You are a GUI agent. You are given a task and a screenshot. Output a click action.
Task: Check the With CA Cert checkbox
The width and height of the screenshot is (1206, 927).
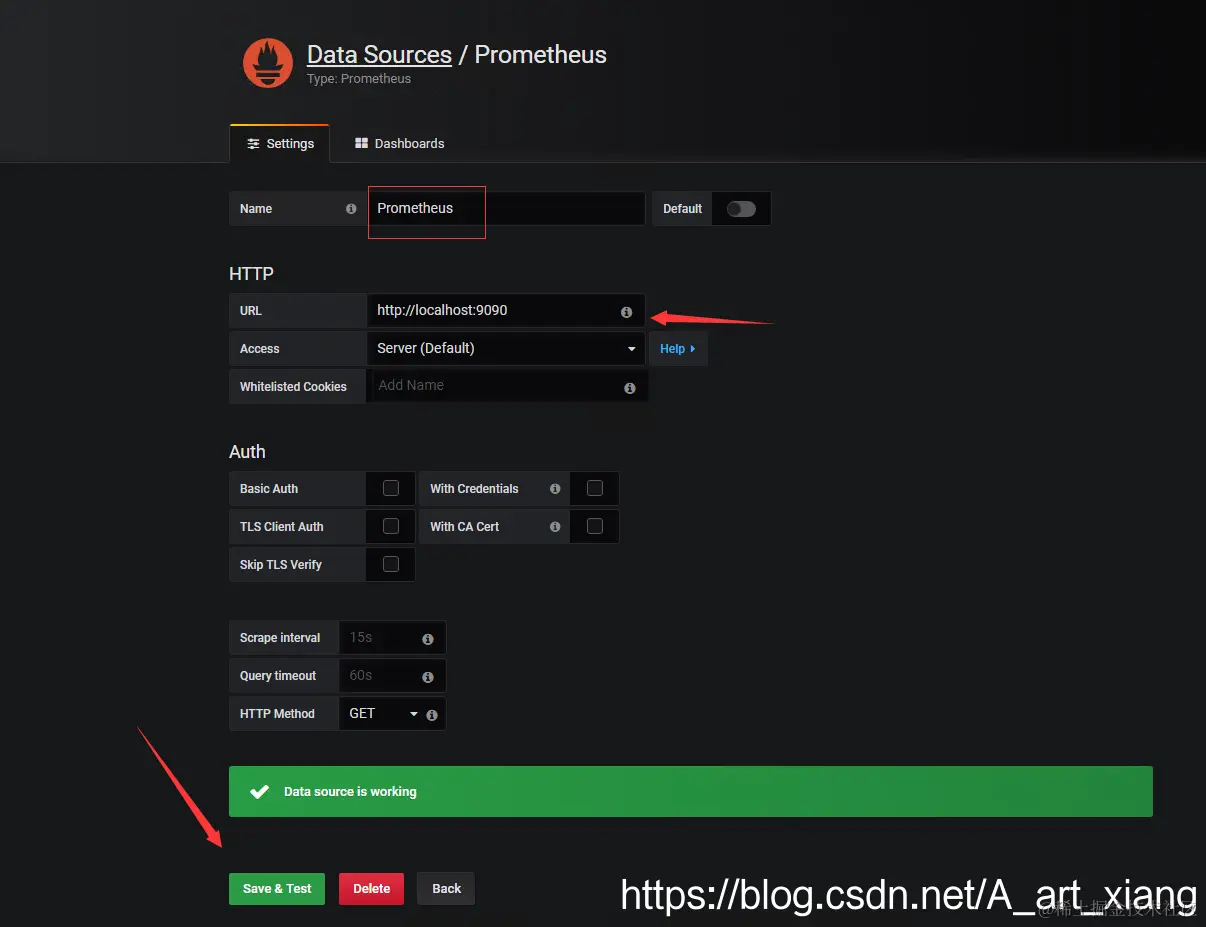click(595, 526)
